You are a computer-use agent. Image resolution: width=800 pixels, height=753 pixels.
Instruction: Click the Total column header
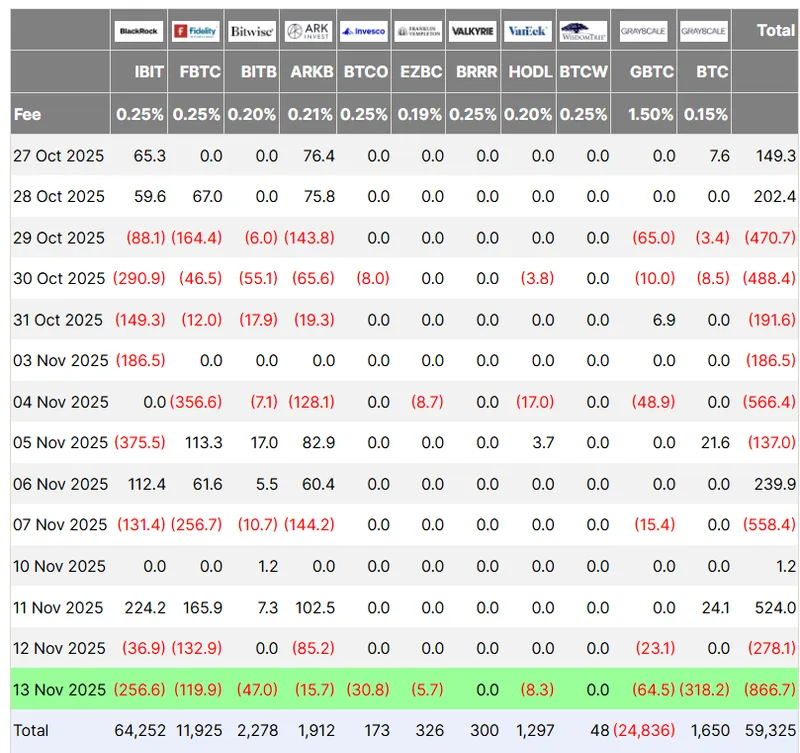point(775,31)
